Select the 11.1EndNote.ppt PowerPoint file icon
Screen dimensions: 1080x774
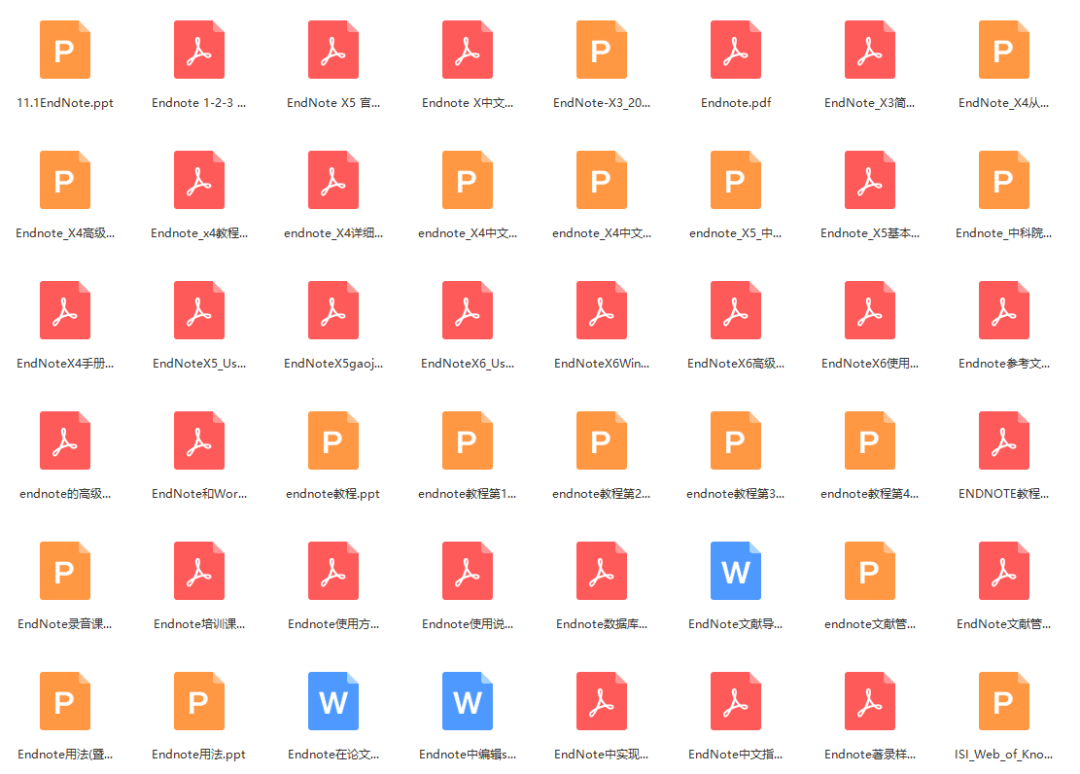coord(65,50)
